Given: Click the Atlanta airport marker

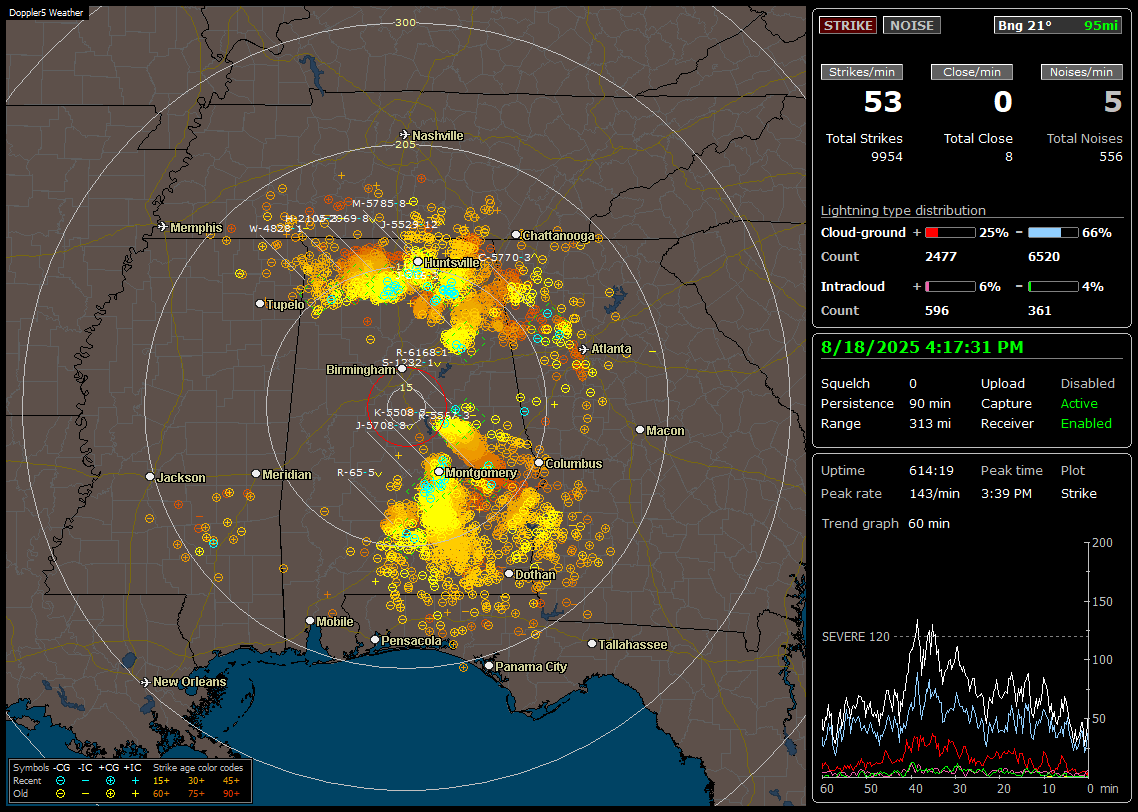Looking at the screenshot, I should point(584,349).
